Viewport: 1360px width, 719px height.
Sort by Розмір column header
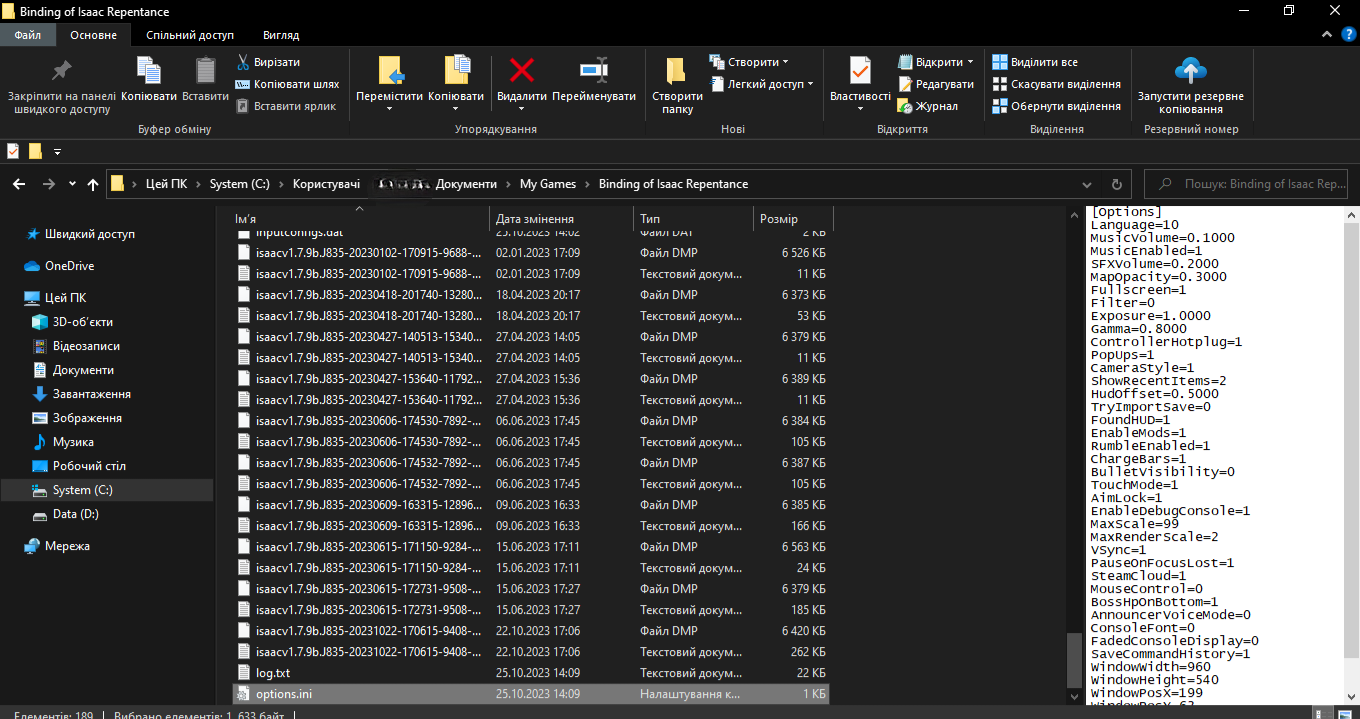(x=793, y=219)
